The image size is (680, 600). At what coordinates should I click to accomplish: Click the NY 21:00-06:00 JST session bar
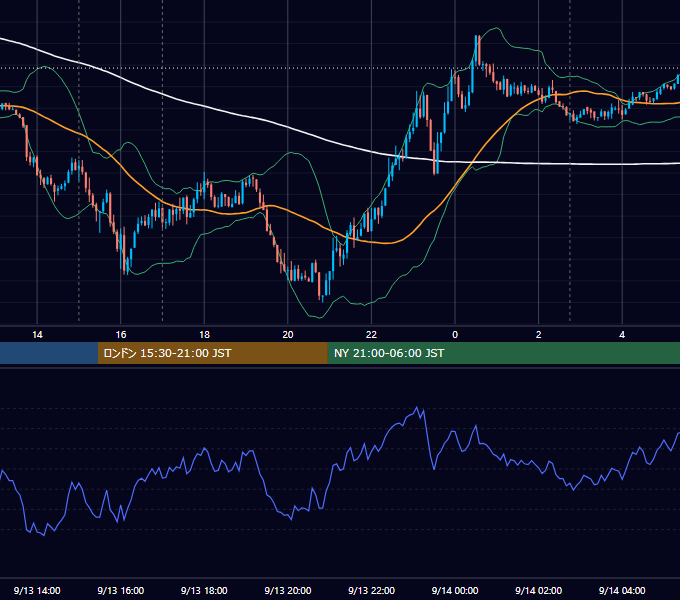[503, 353]
